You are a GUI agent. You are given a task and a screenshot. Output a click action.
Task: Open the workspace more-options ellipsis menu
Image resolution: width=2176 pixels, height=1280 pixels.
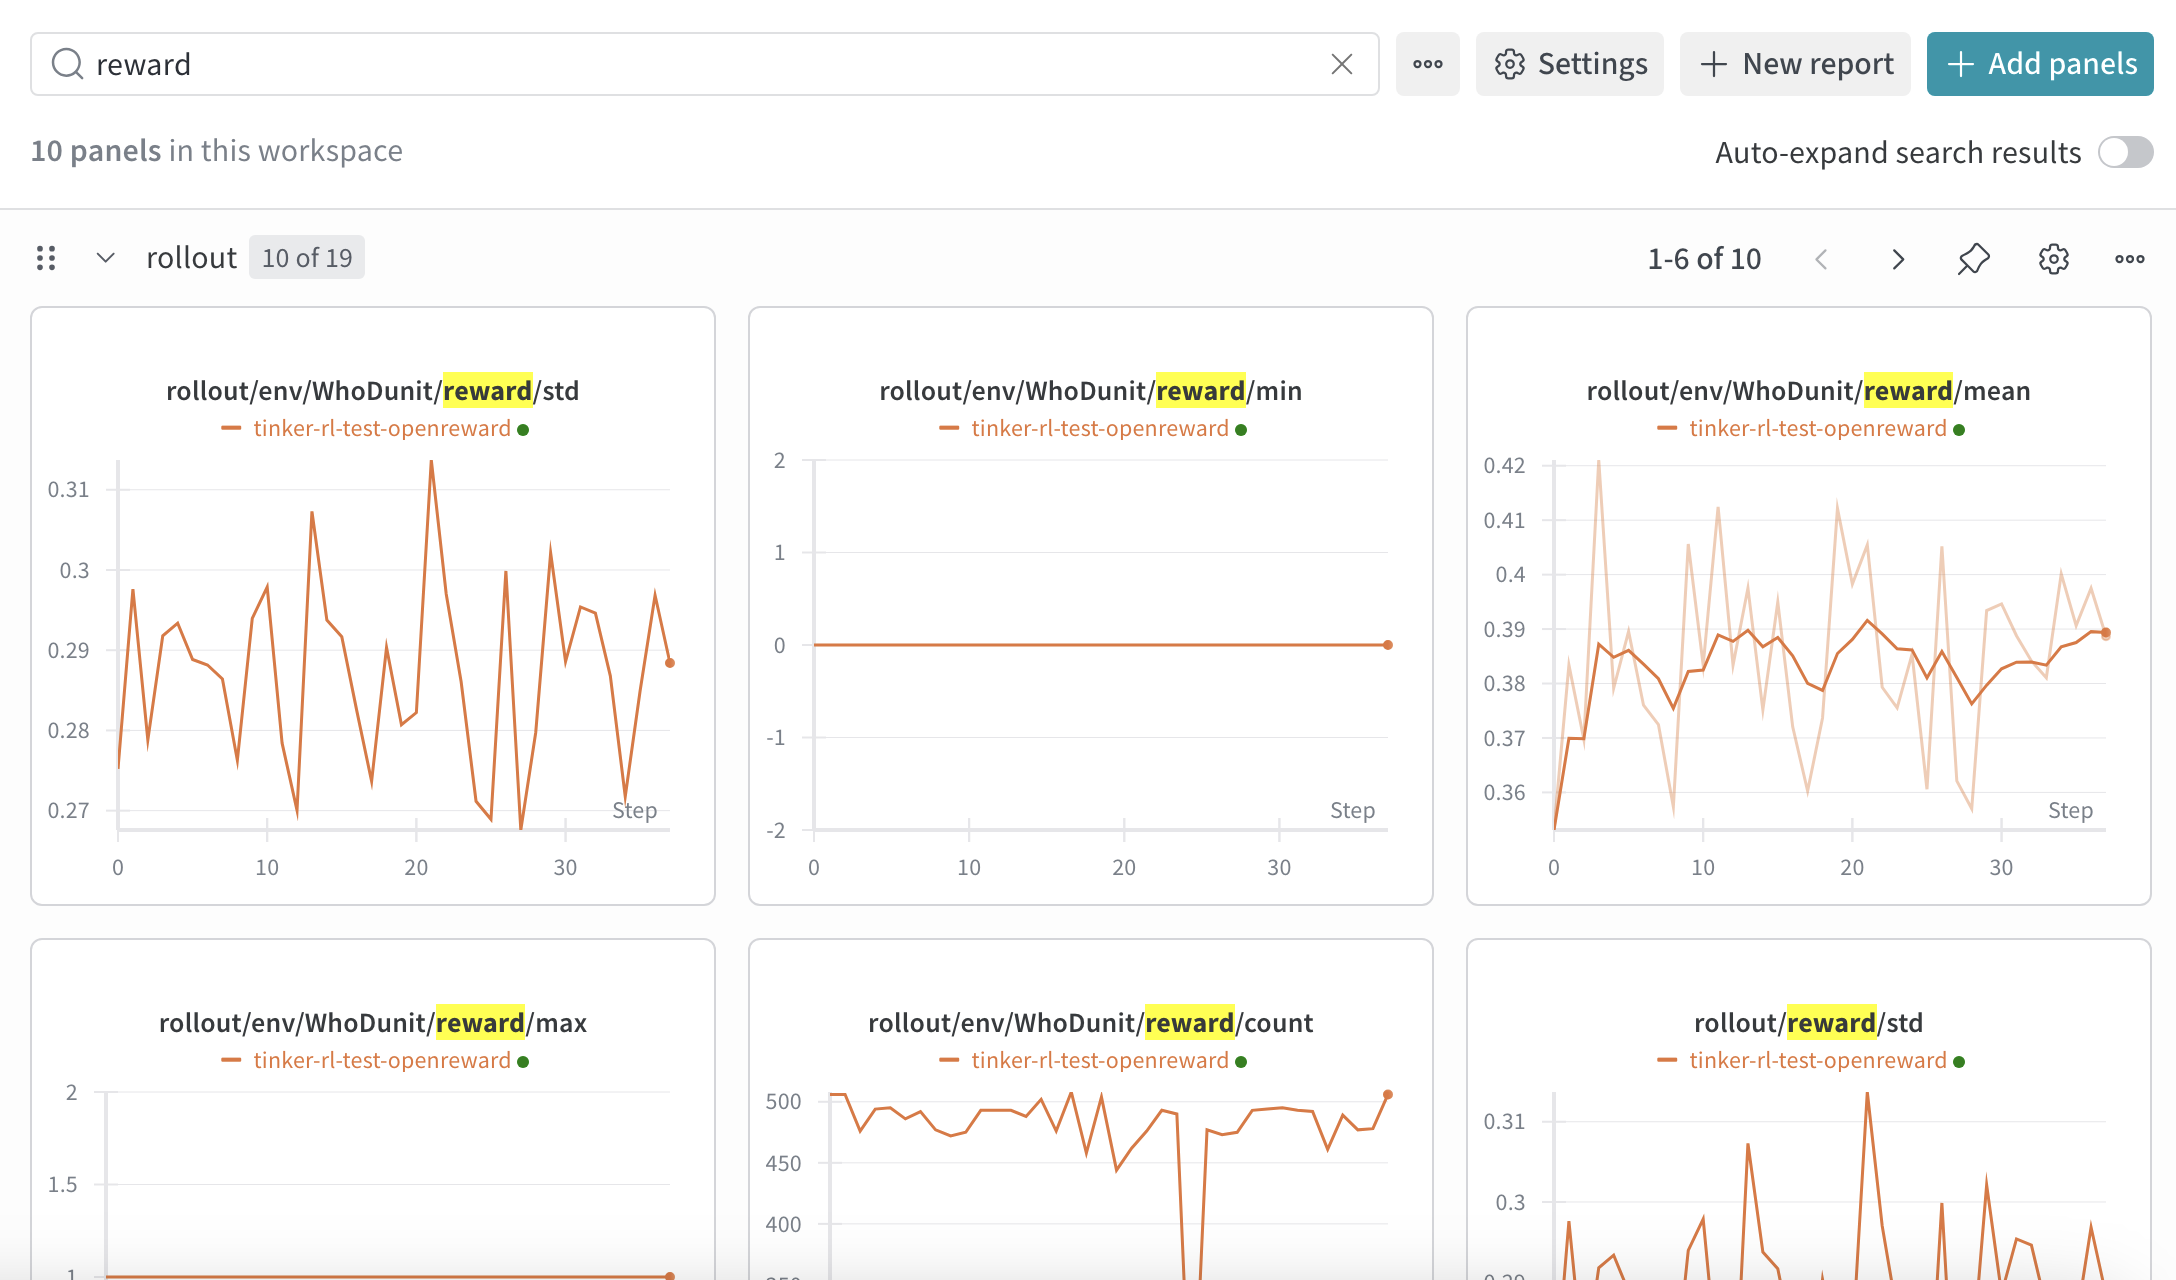(x=1427, y=64)
